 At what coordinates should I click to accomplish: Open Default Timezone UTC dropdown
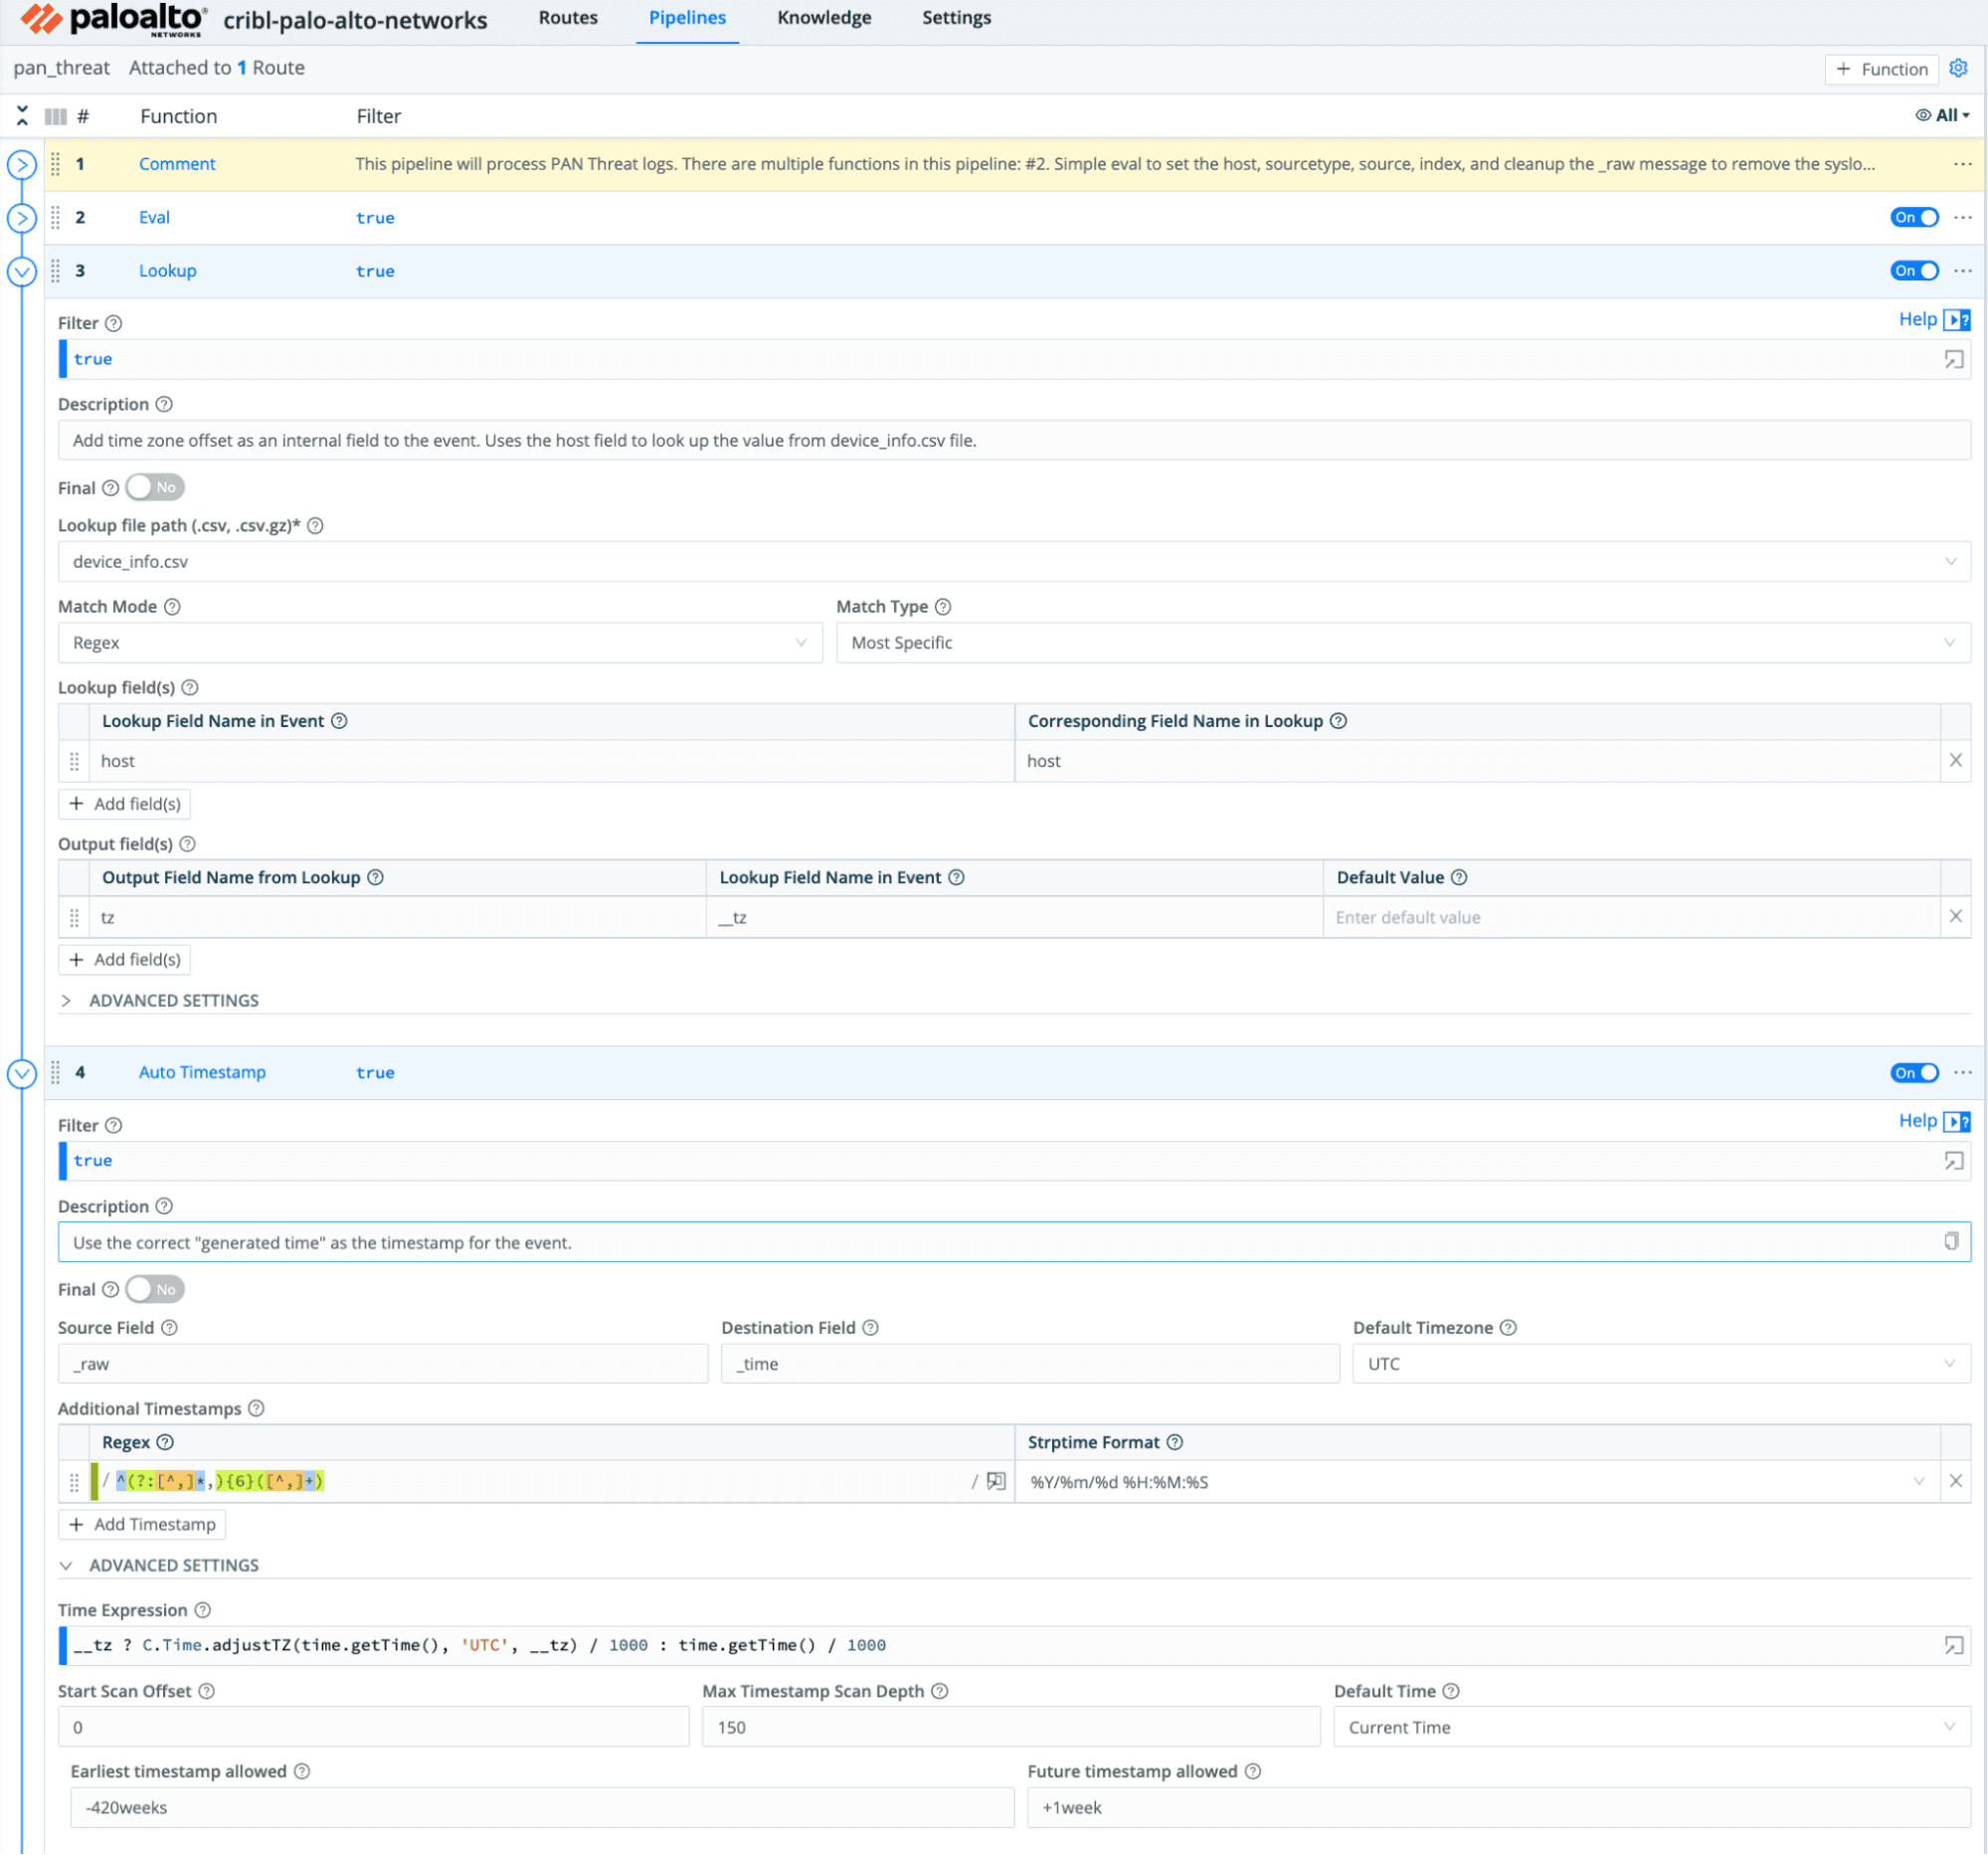(x=1660, y=1364)
